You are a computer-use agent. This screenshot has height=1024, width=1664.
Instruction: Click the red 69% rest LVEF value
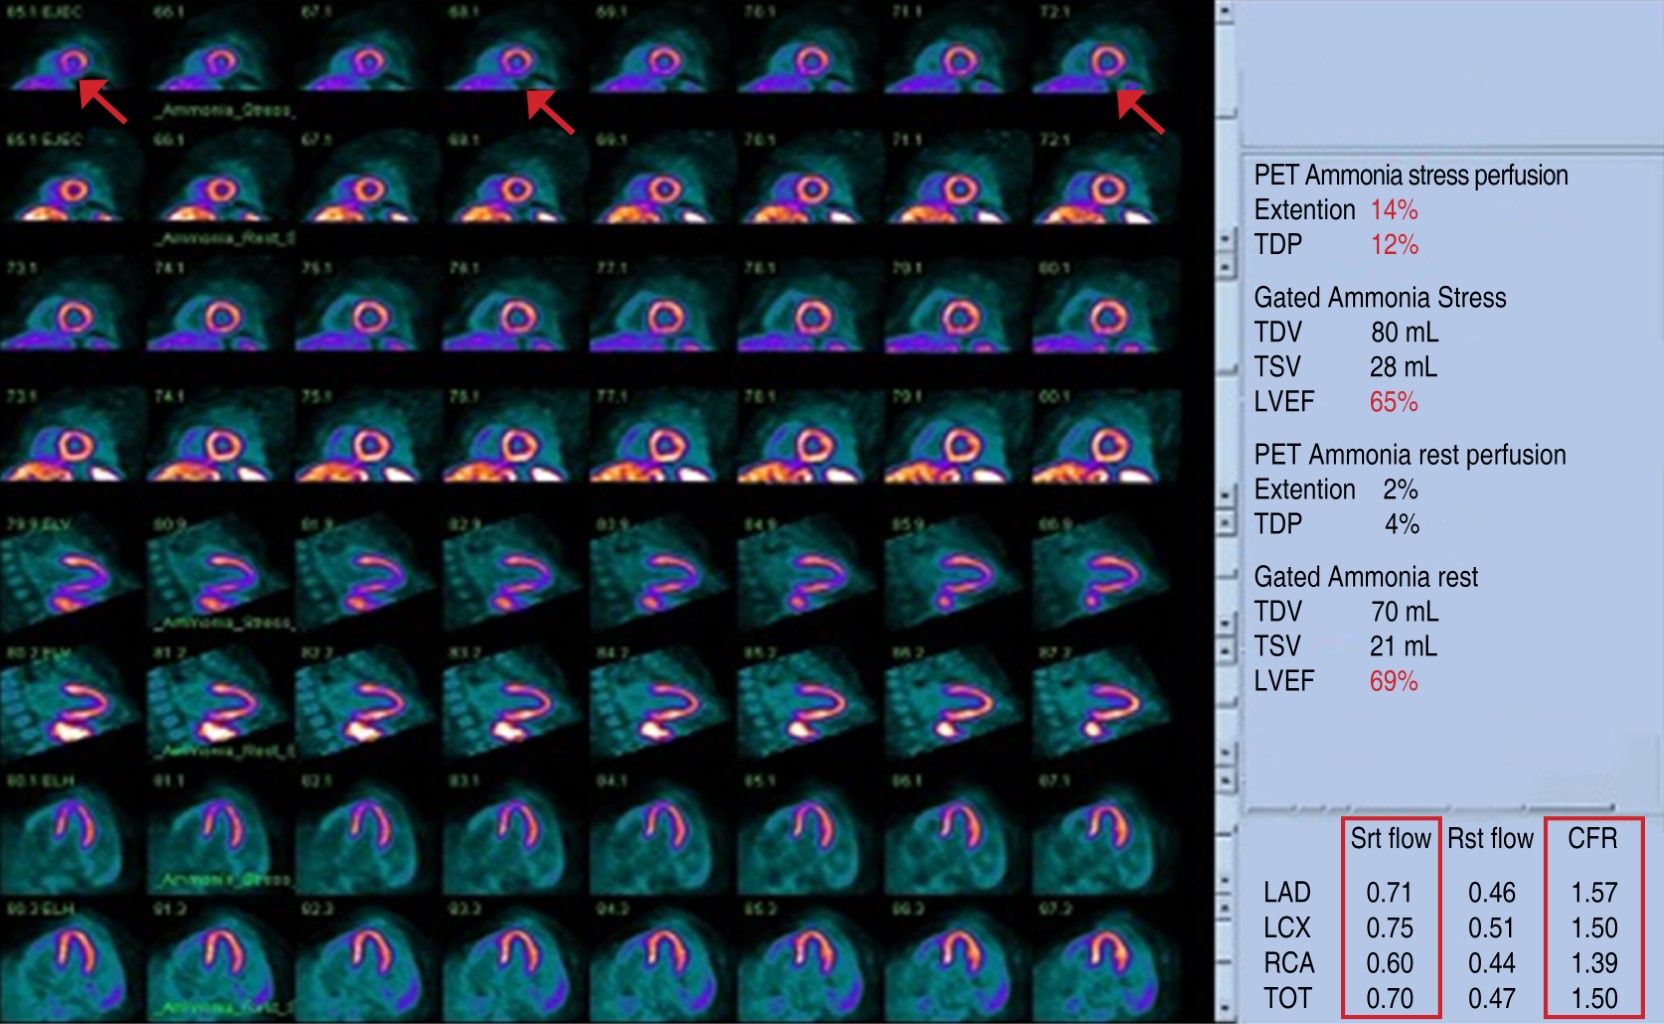(x=1393, y=681)
